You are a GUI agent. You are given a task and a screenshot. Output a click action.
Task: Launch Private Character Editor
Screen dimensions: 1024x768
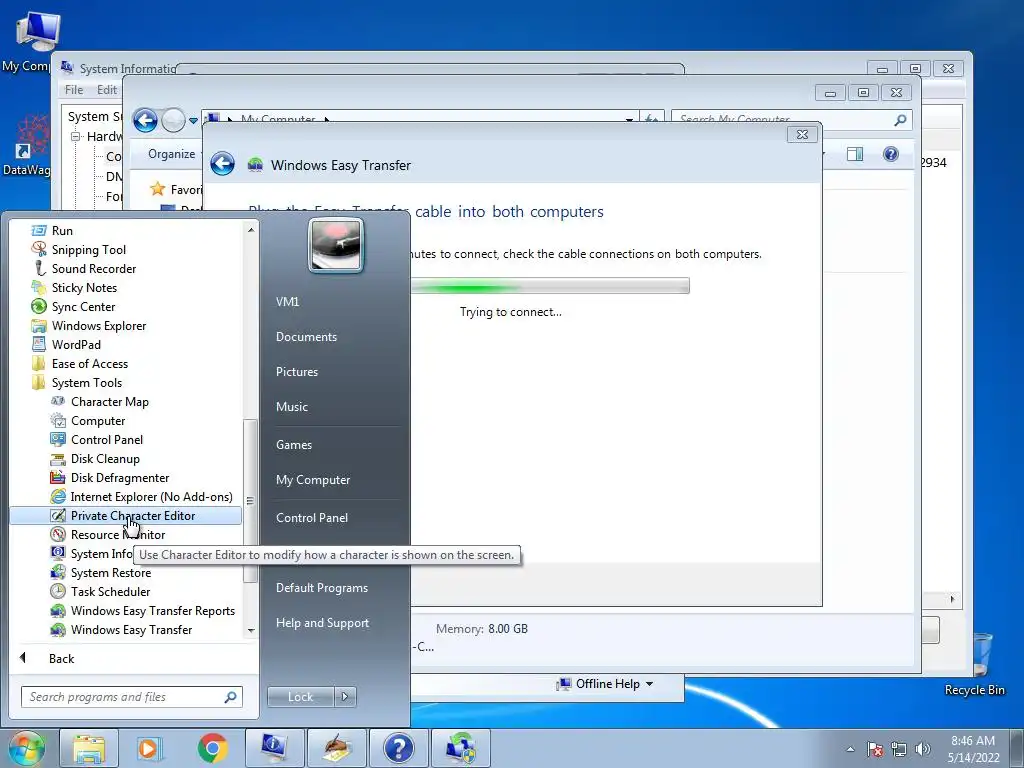tap(125, 515)
